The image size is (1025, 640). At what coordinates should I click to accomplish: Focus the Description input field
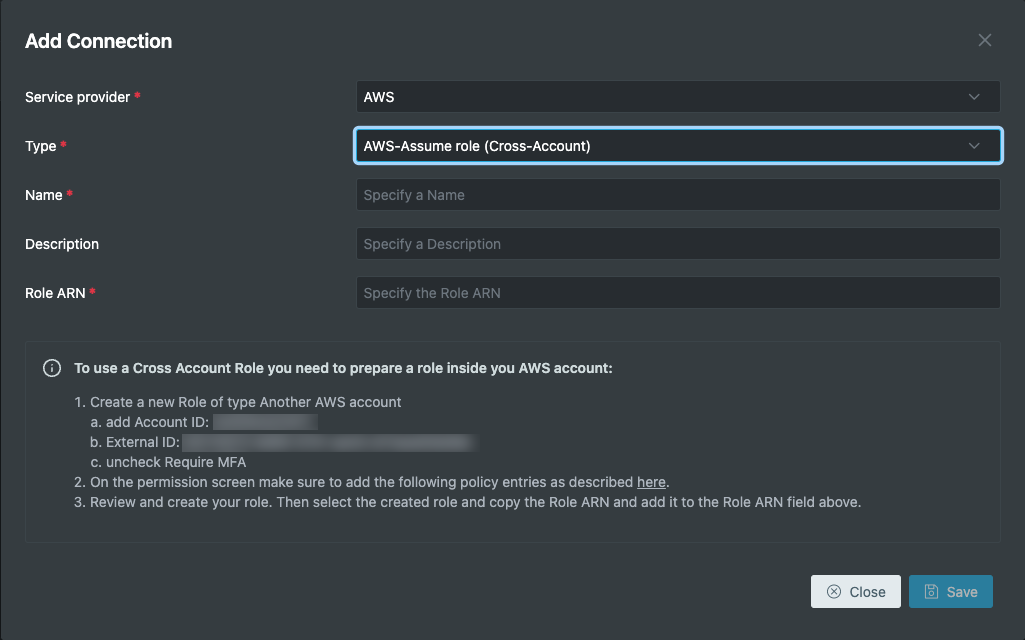coord(678,244)
